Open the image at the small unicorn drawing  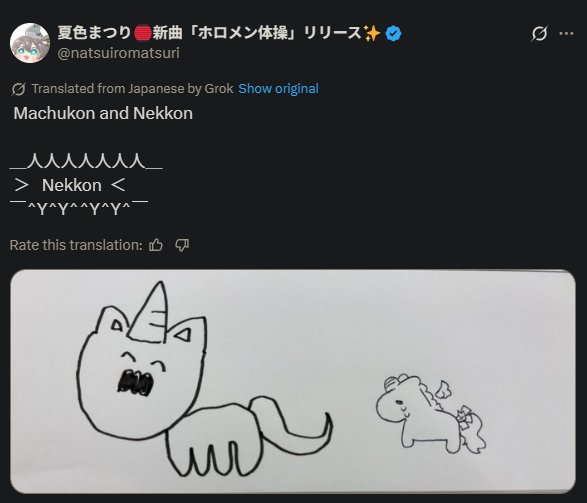pyautogui.click(x=431, y=413)
